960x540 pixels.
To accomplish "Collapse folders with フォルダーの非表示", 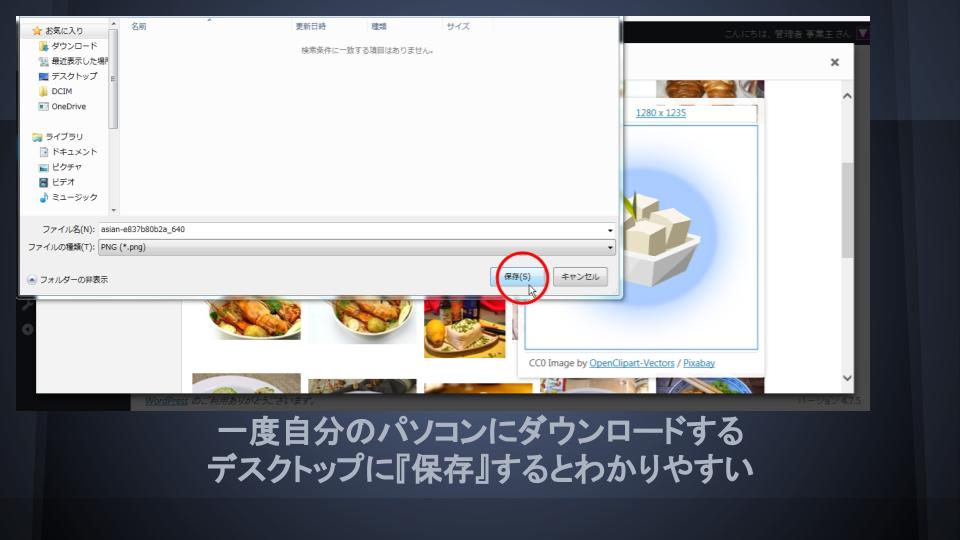I will [68, 280].
